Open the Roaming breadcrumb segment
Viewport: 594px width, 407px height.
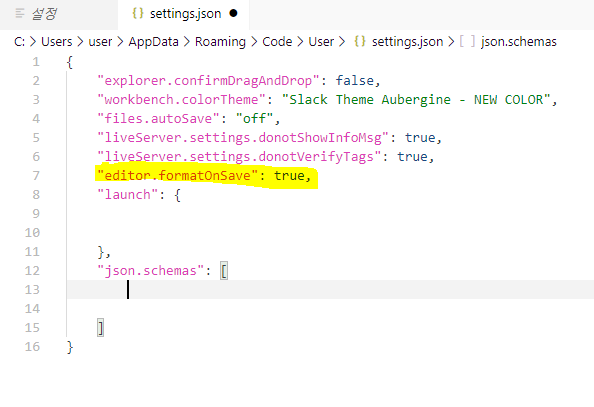[220, 41]
